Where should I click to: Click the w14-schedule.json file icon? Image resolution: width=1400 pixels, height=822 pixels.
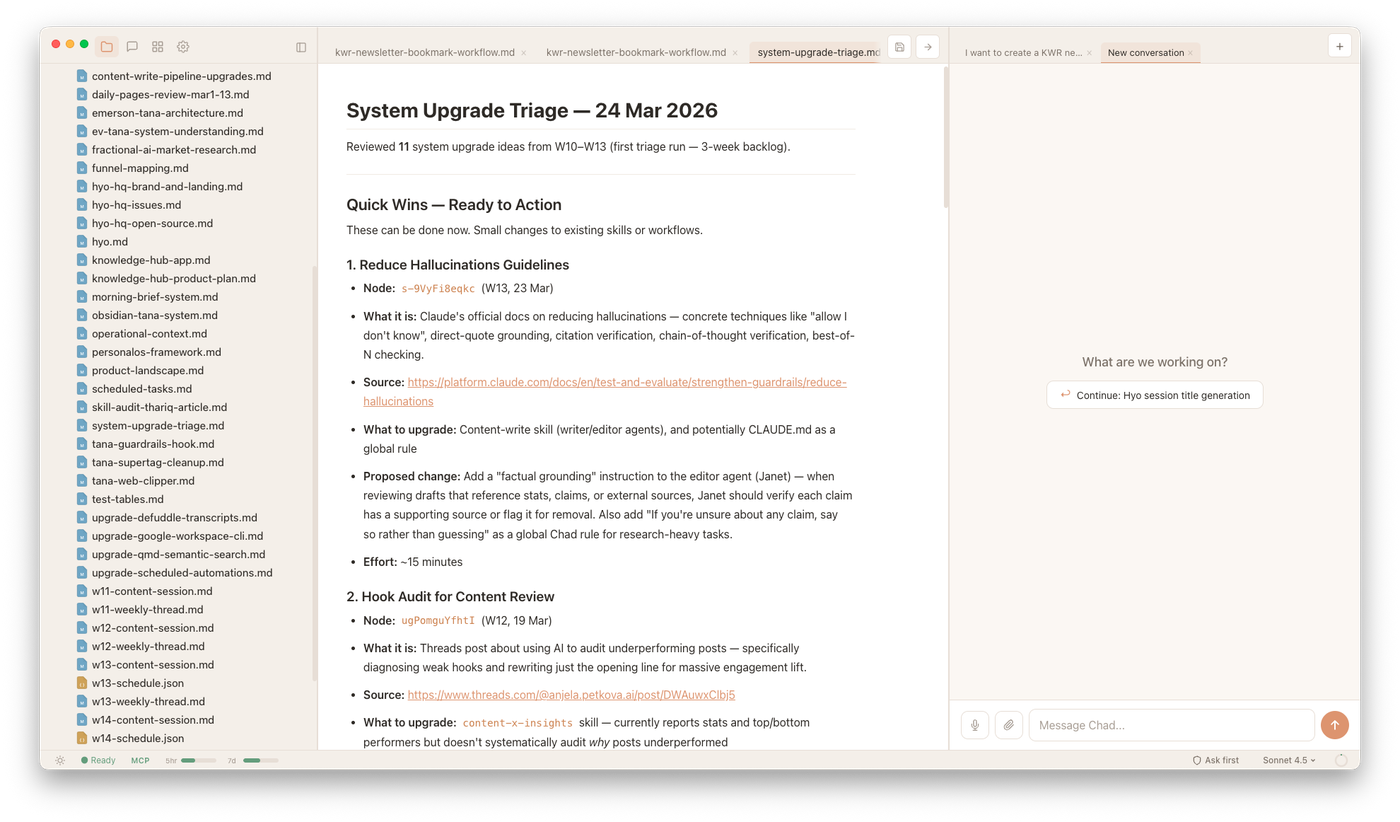coord(82,738)
